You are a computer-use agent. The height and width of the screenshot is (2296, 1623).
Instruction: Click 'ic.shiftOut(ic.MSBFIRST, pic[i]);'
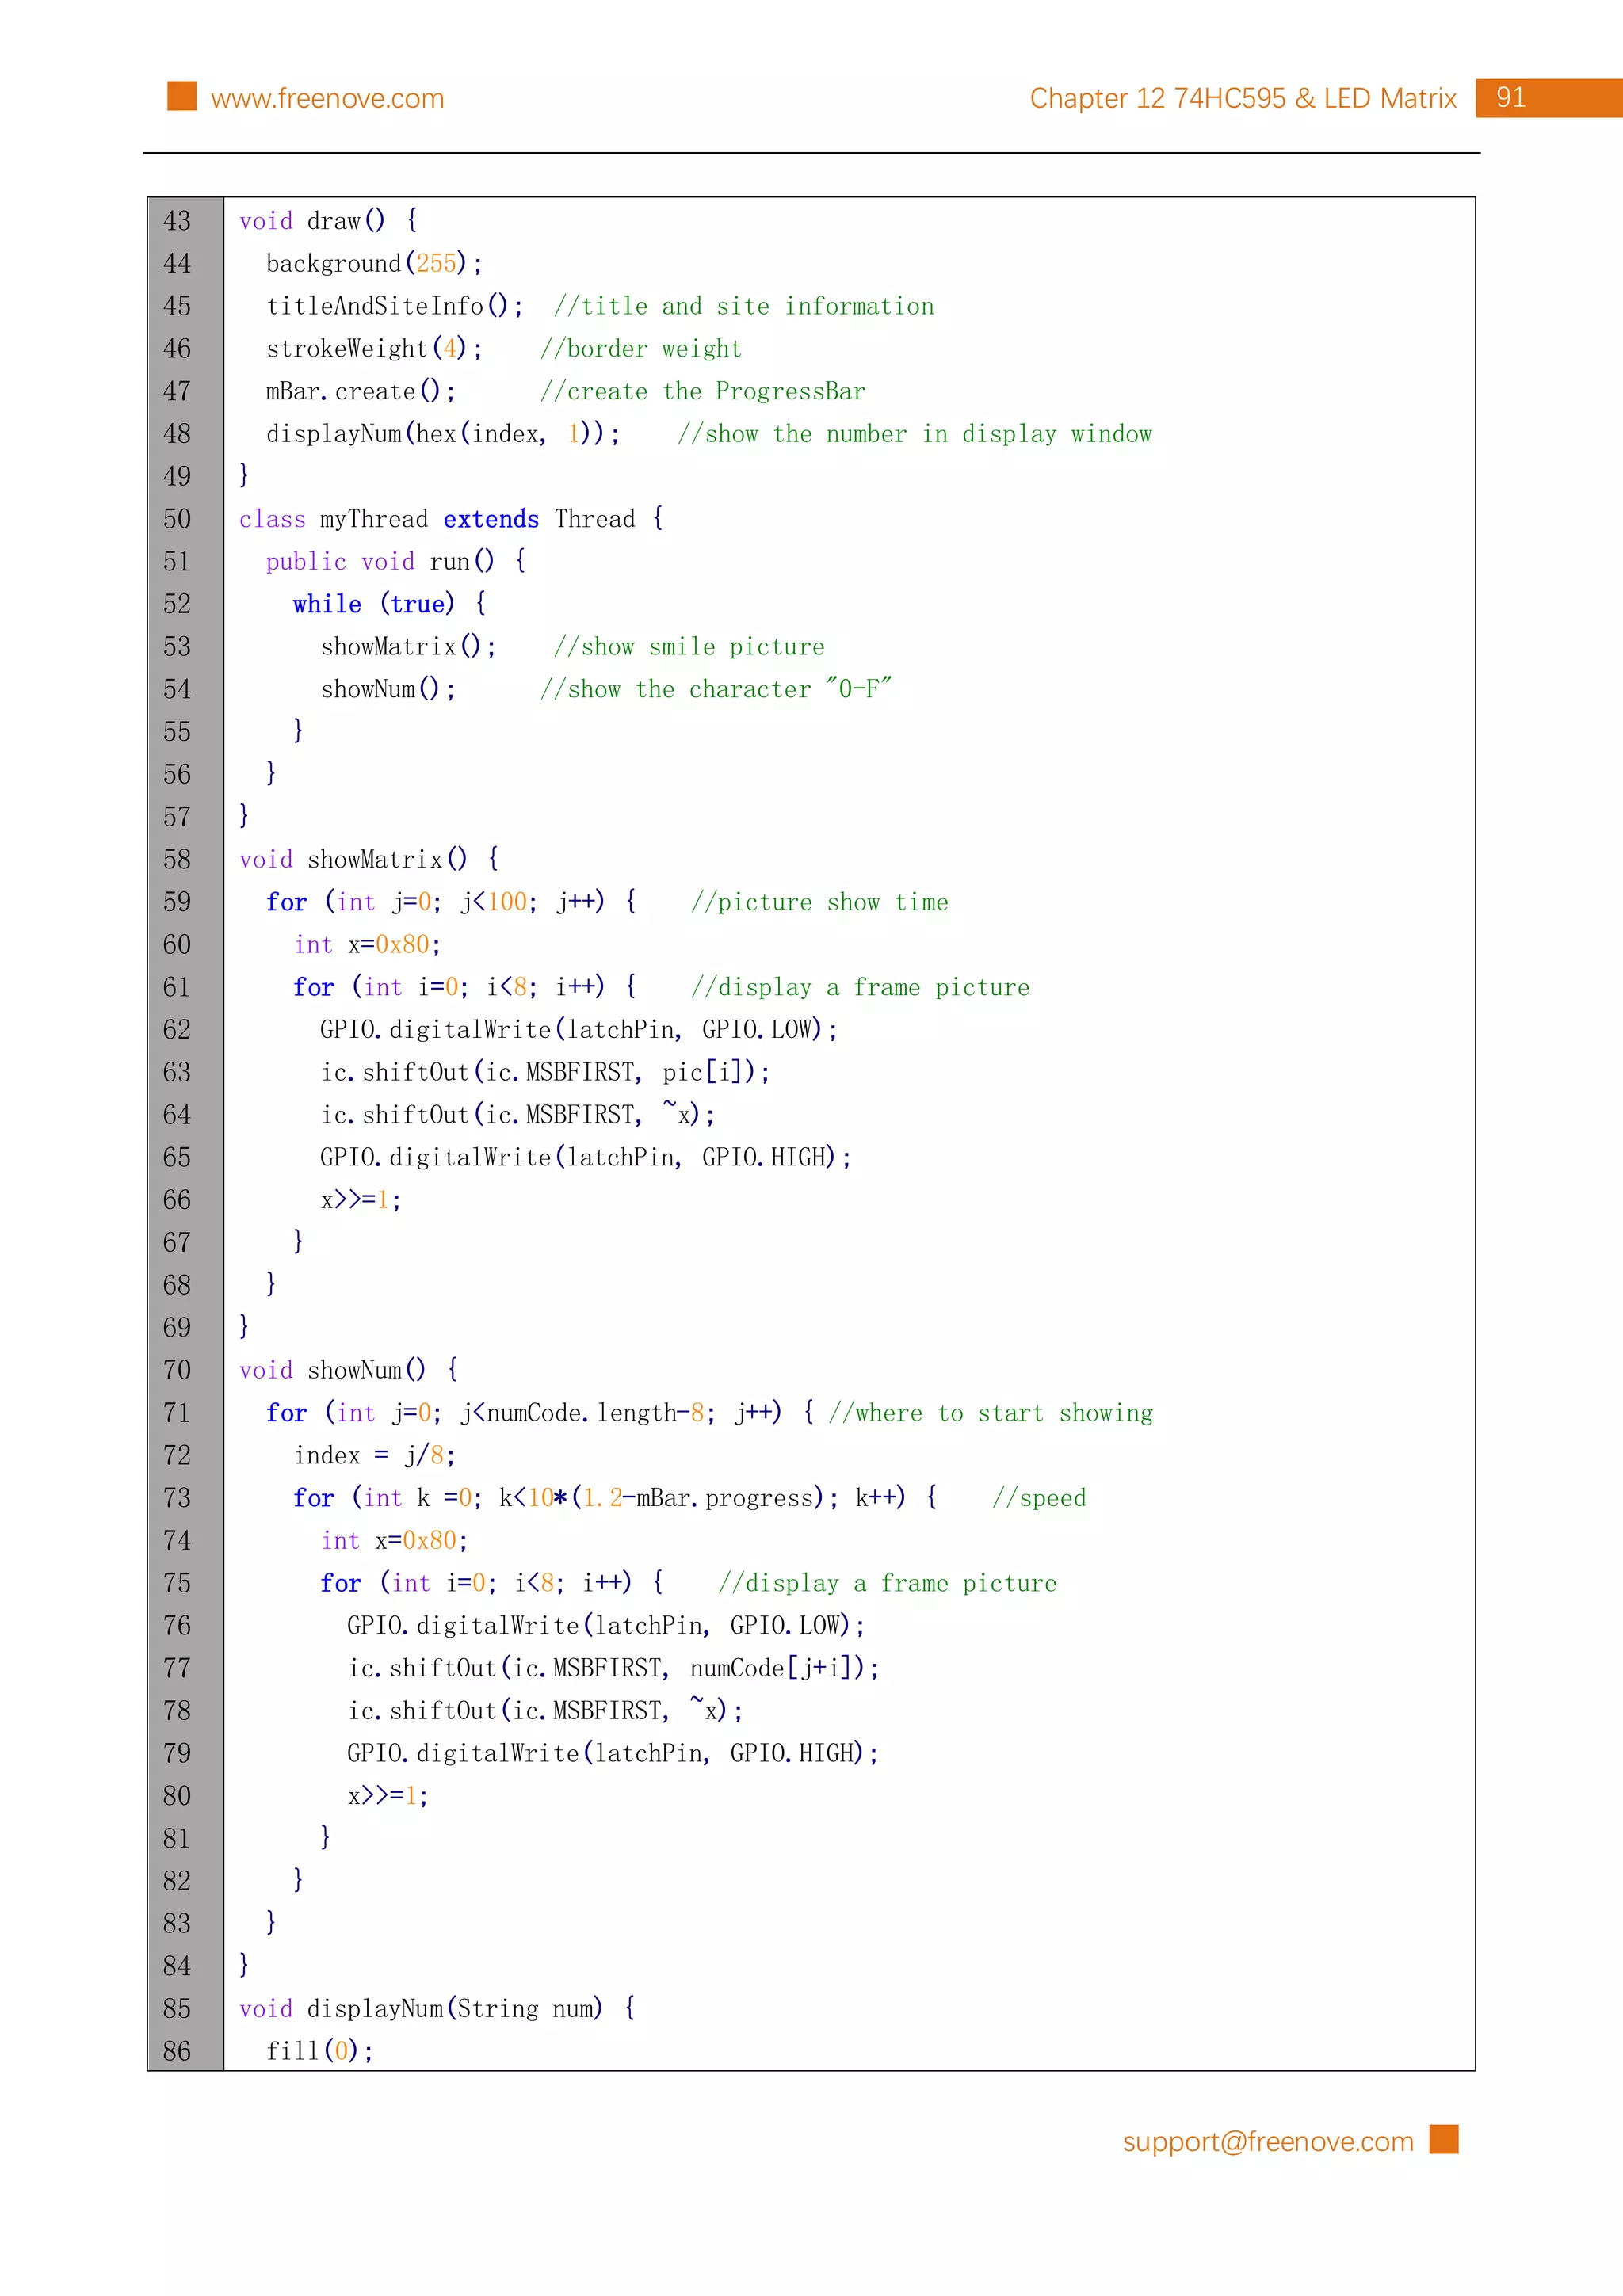[545, 1072]
